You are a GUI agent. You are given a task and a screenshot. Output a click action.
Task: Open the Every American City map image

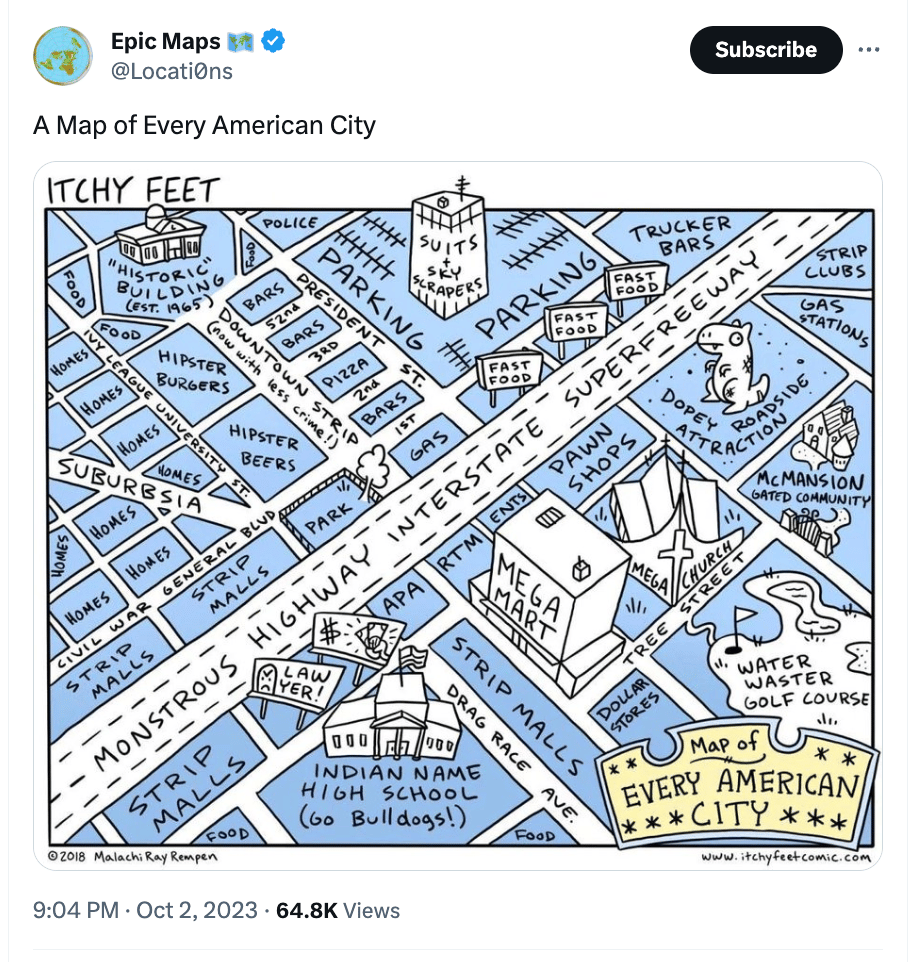(458, 516)
